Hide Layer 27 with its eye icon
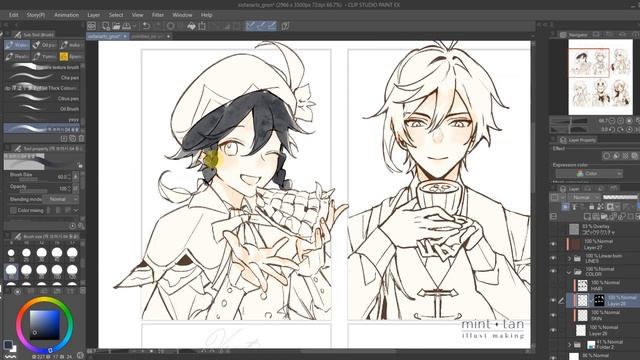 (x=553, y=244)
